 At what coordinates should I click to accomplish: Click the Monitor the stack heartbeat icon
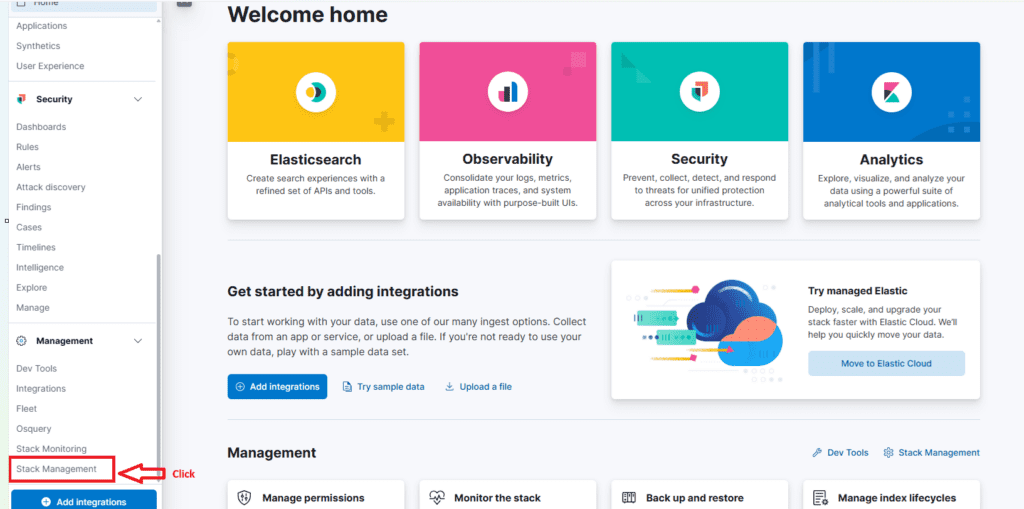click(436, 497)
